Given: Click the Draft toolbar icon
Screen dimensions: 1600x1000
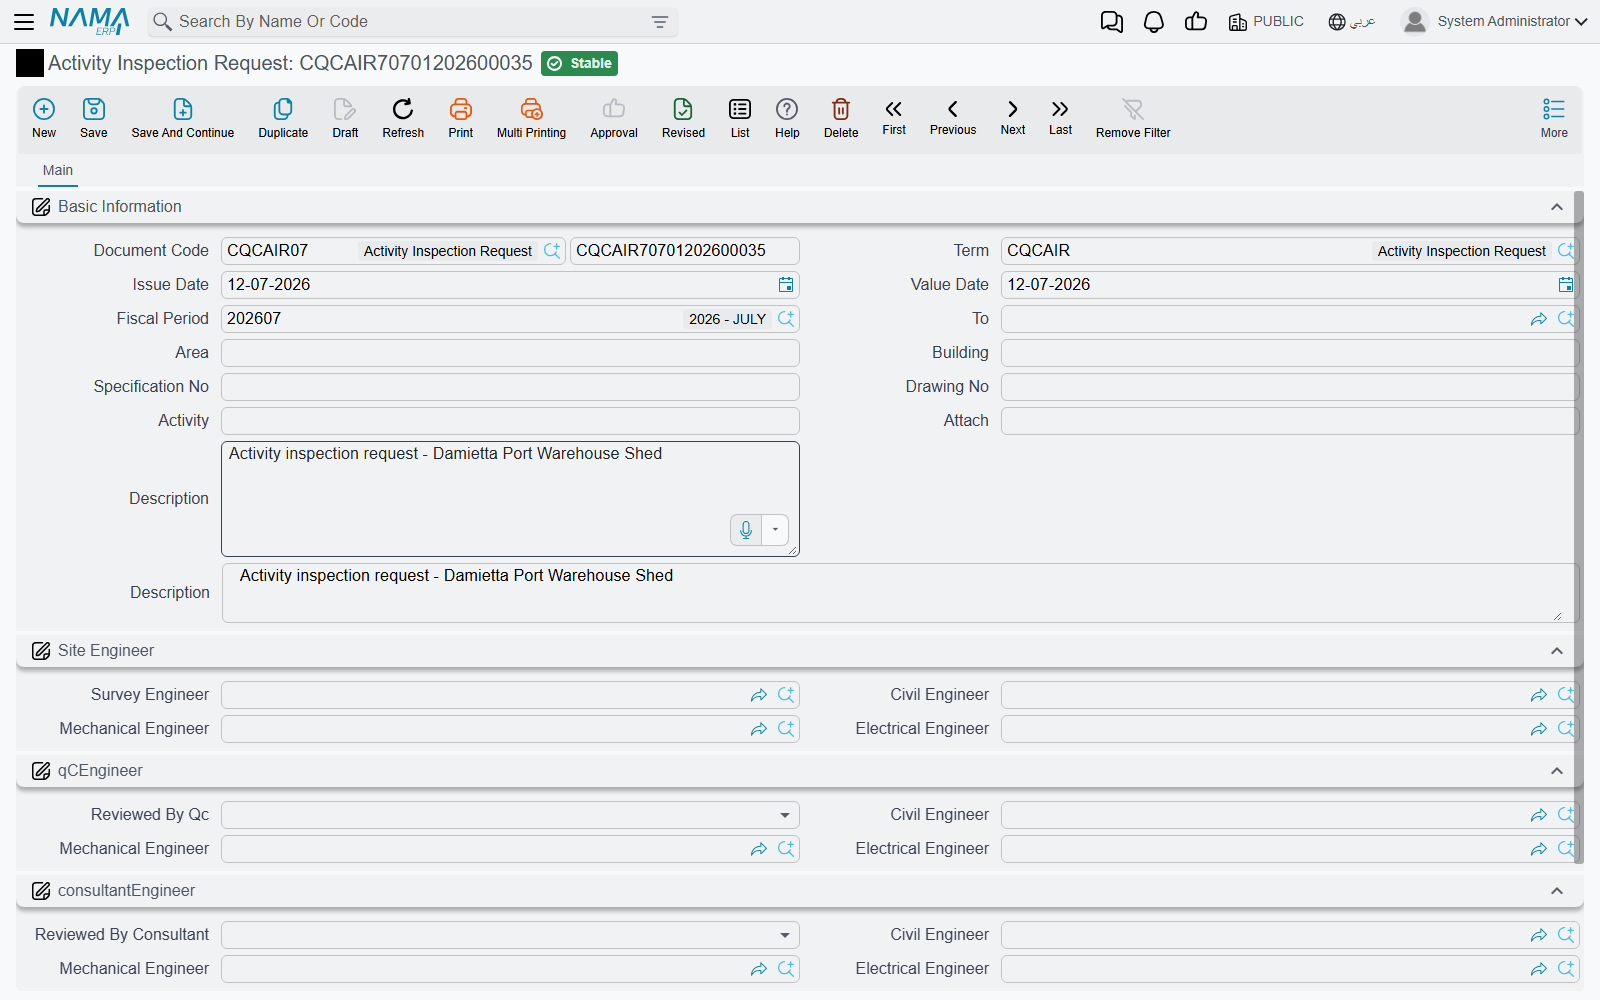Looking at the screenshot, I should 345,118.
